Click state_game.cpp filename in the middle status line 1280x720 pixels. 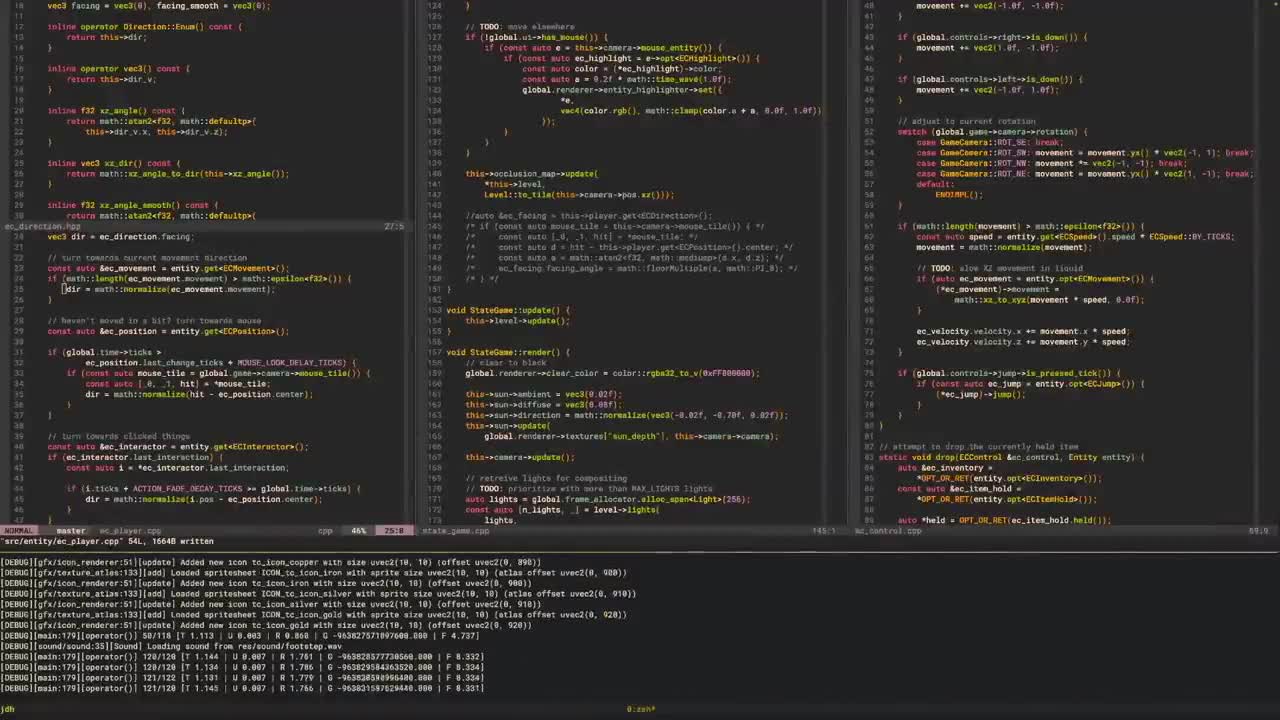click(x=456, y=531)
